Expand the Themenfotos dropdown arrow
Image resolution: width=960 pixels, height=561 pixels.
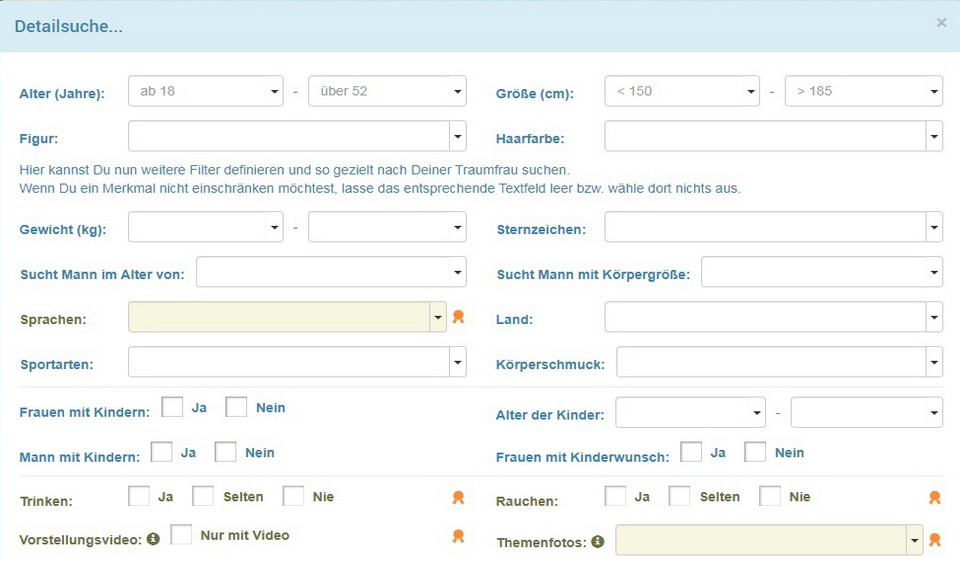pos(915,540)
